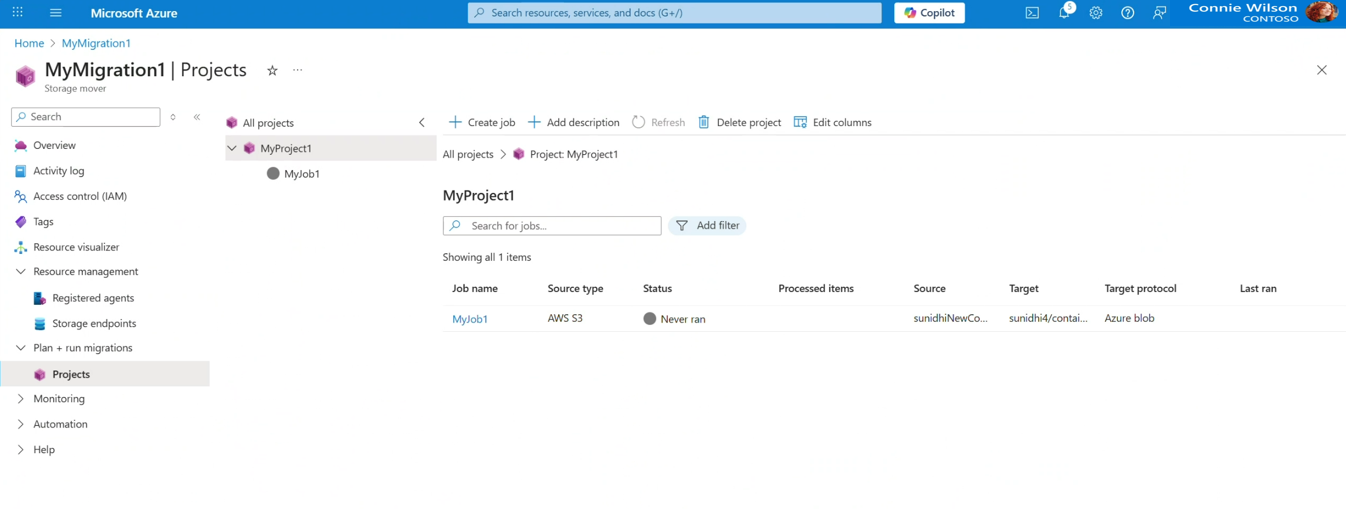
Task: Collapse Plan + run migrations section
Action: pos(20,348)
